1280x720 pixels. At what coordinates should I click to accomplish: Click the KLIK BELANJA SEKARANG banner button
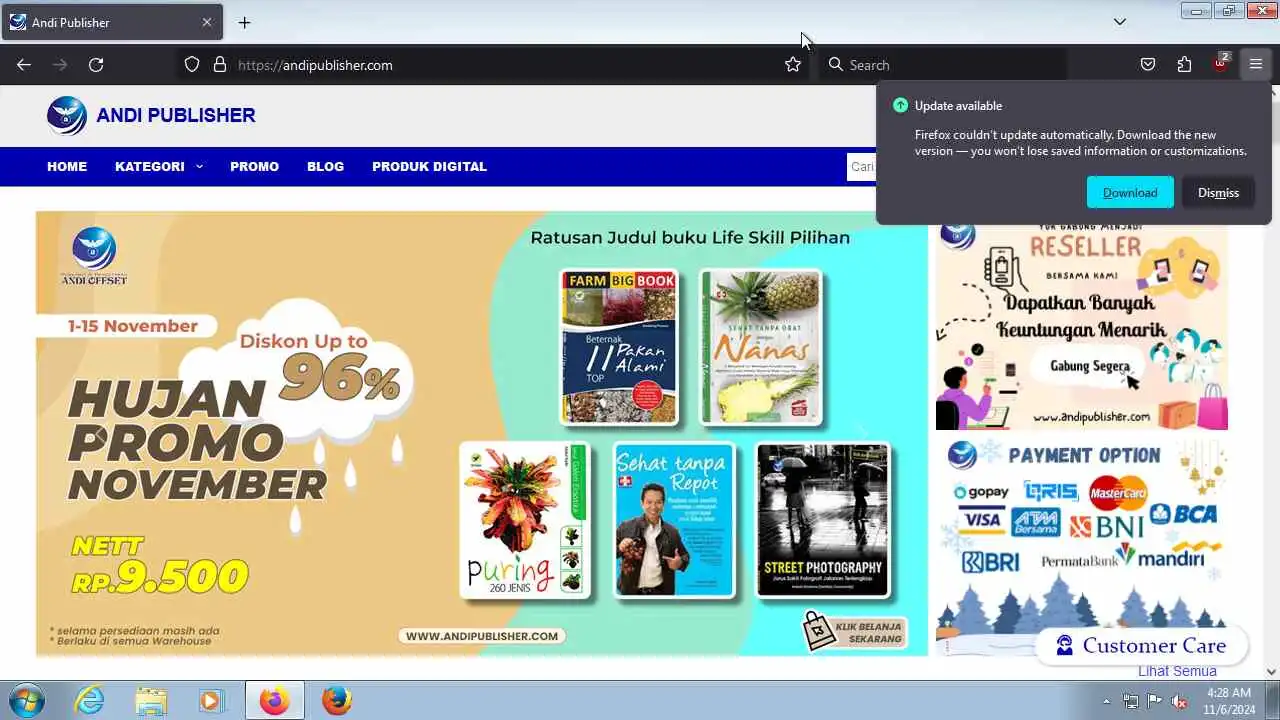click(855, 631)
